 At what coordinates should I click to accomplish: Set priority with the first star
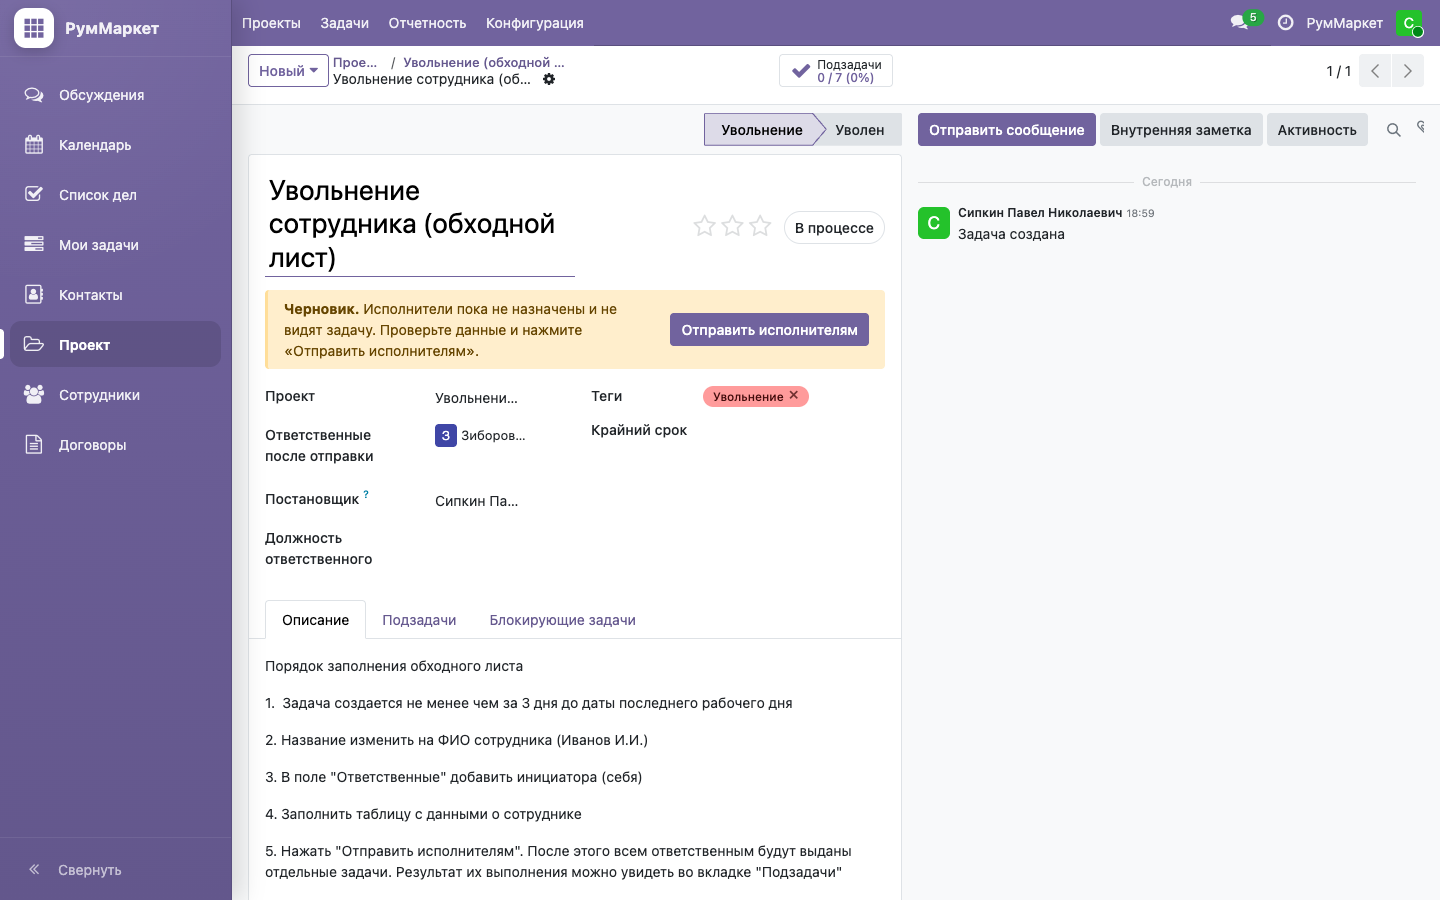click(704, 227)
